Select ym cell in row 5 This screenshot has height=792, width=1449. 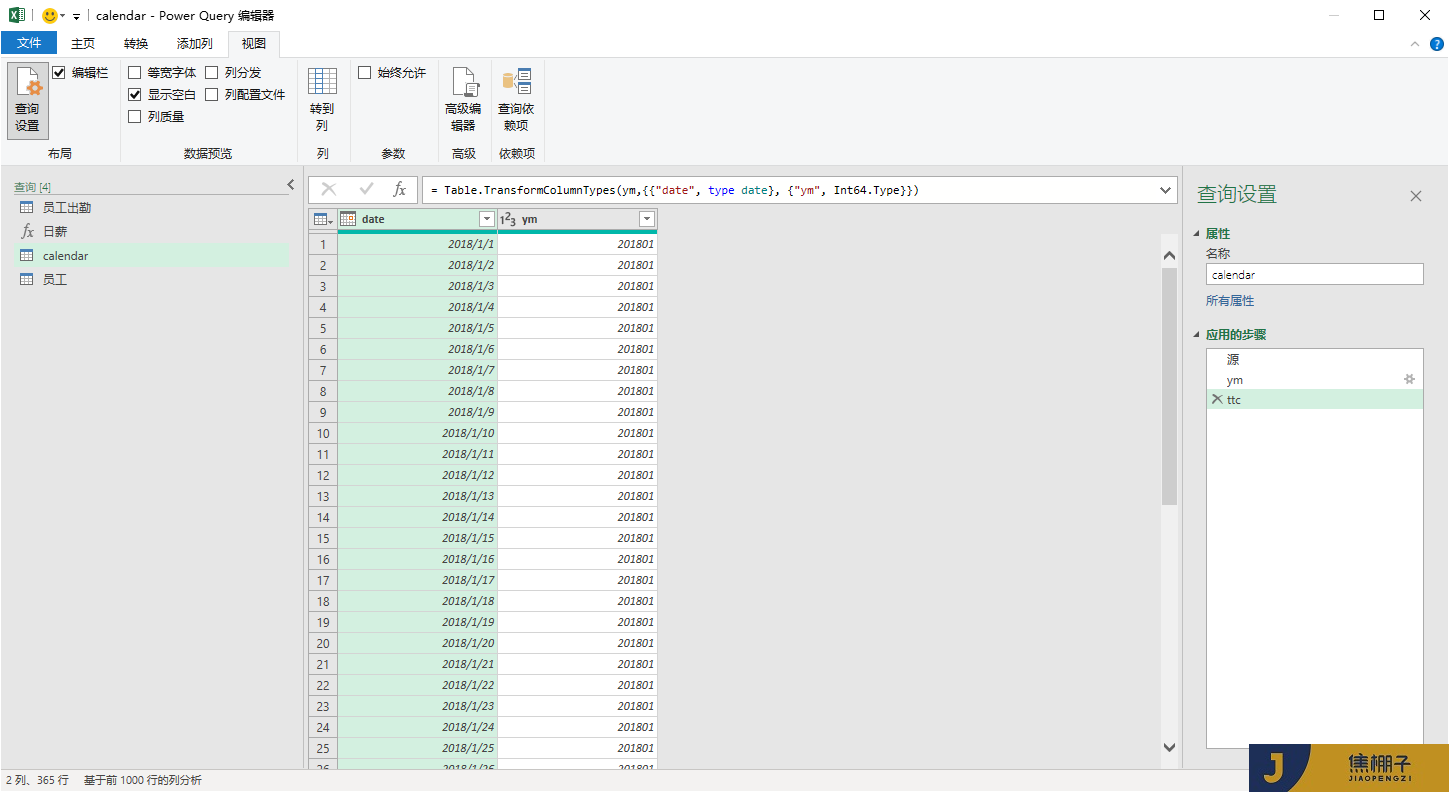coord(577,328)
